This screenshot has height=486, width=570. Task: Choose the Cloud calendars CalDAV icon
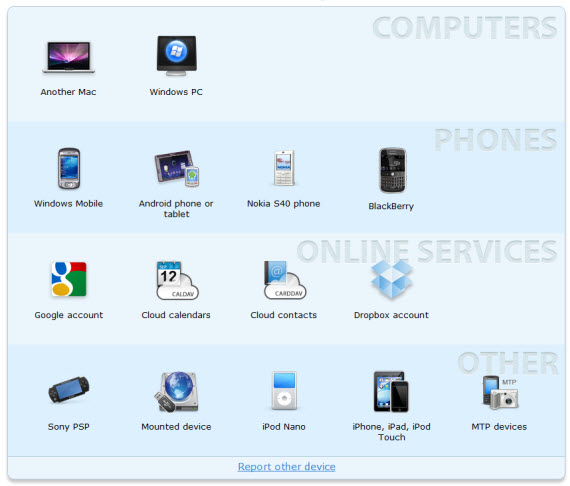[177, 280]
